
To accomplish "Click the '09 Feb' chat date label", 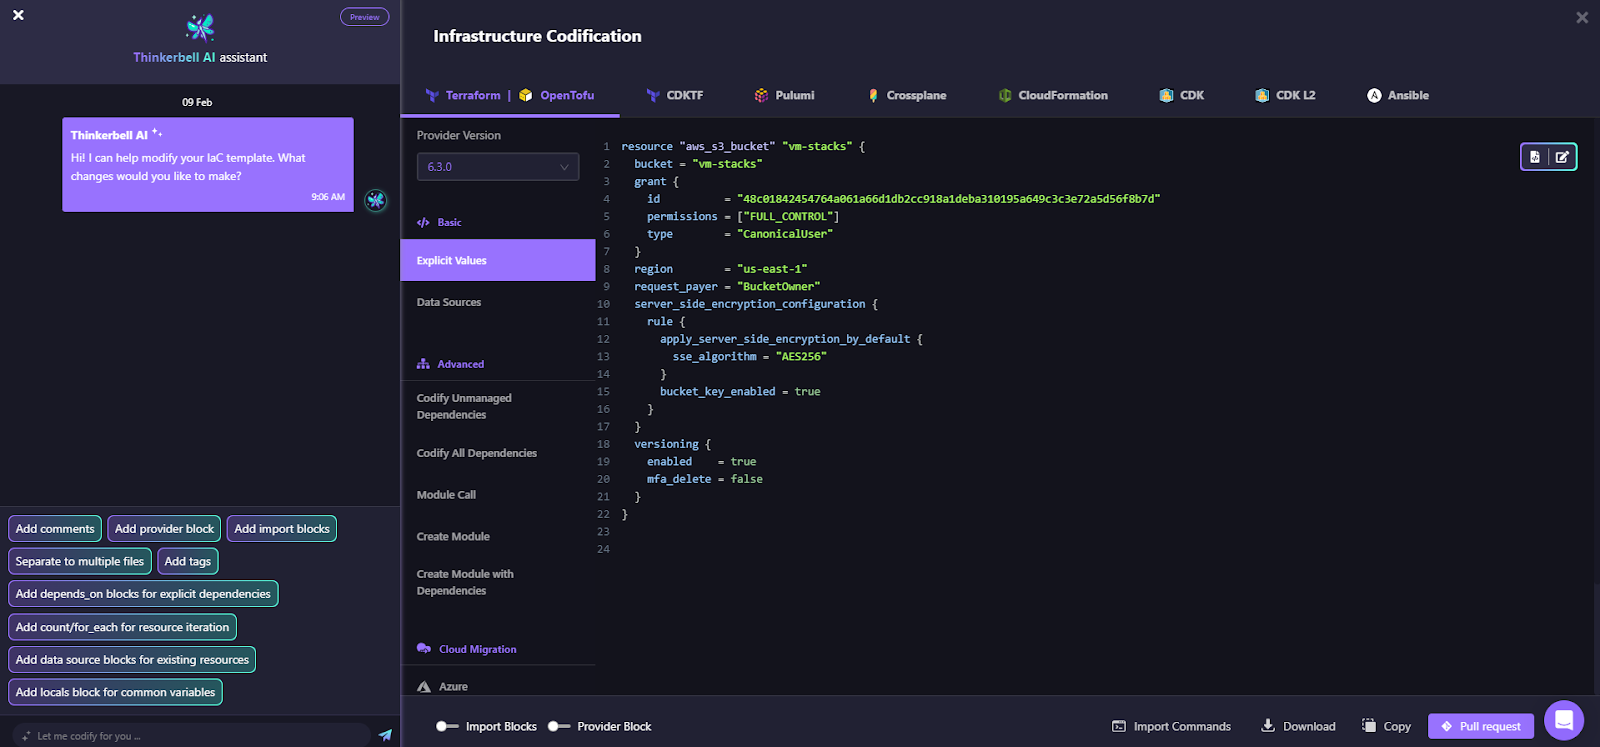I will [197, 102].
